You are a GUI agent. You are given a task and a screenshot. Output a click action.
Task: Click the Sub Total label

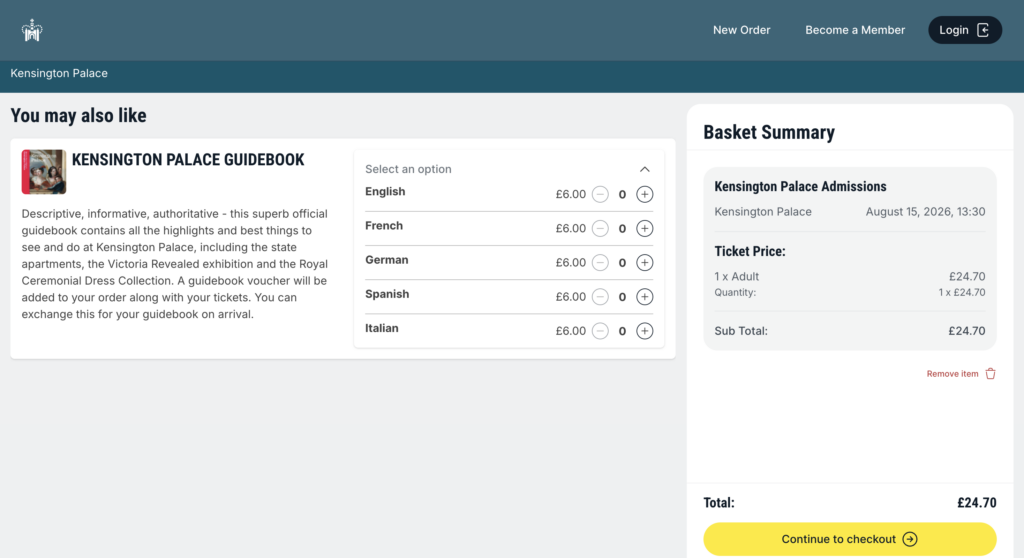pyautogui.click(x=741, y=331)
